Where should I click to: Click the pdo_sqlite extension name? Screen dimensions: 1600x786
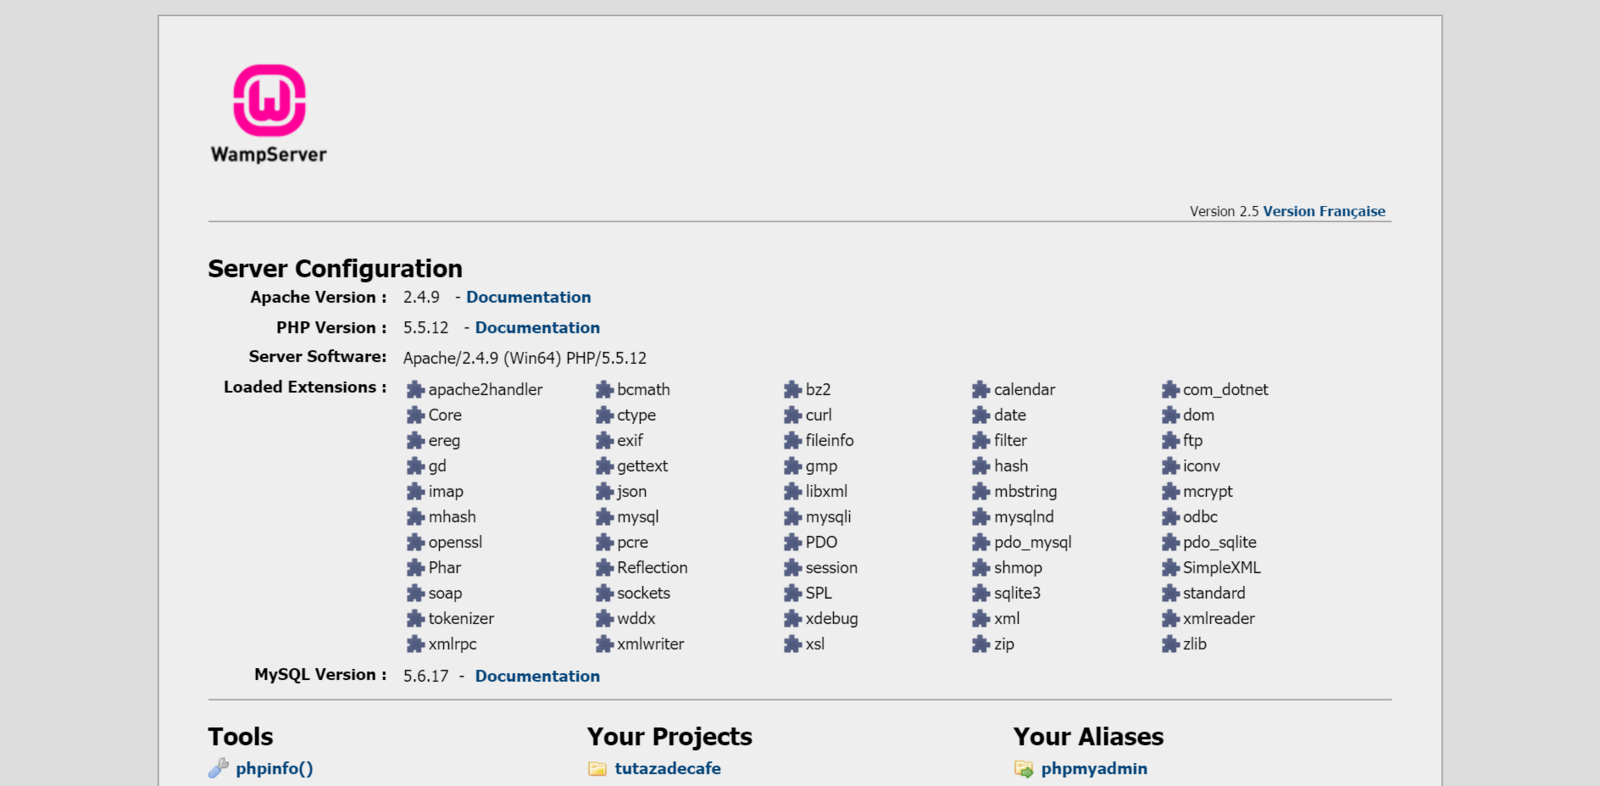coord(1219,542)
